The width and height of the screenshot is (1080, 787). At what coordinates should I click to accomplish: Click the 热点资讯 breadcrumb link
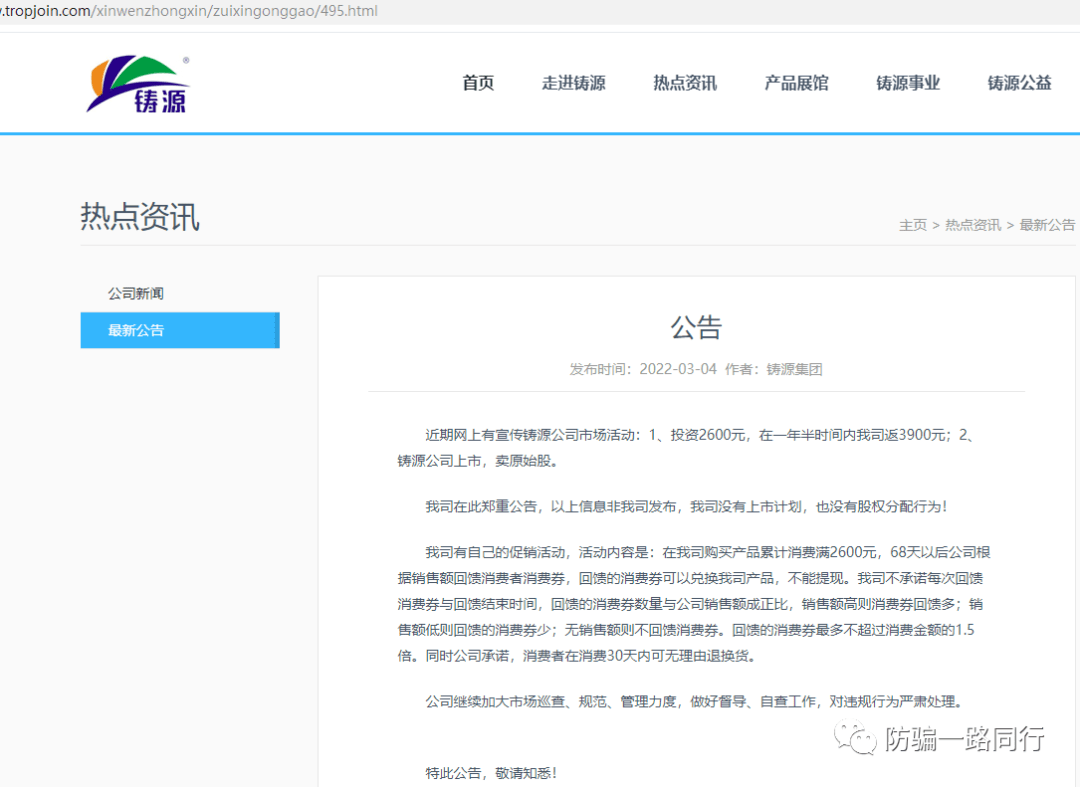click(973, 225)
